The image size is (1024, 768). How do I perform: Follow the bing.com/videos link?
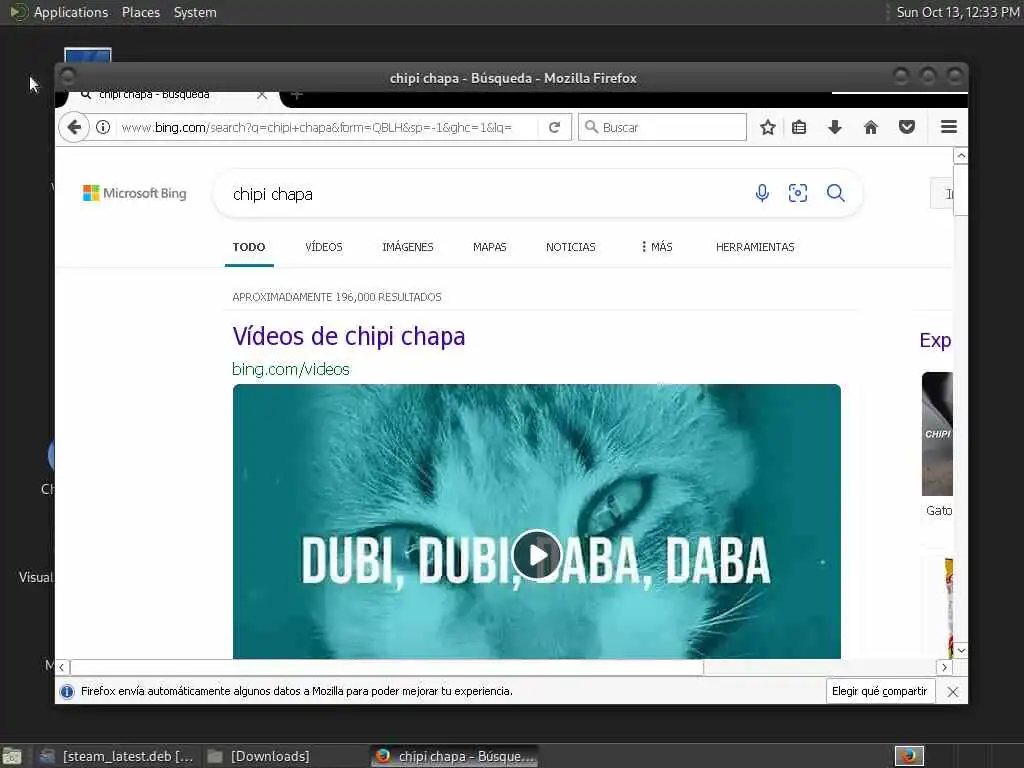291,369
